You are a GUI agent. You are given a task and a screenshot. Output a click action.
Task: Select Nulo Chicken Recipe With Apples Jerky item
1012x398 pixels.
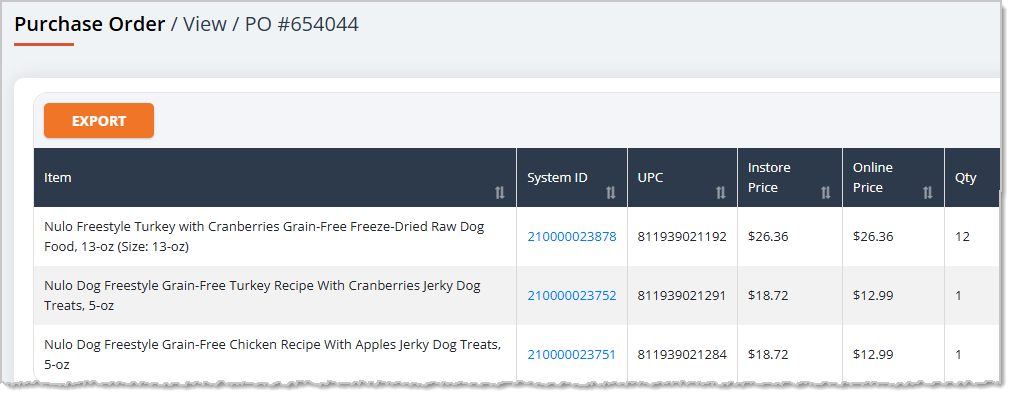click(272, 354)
